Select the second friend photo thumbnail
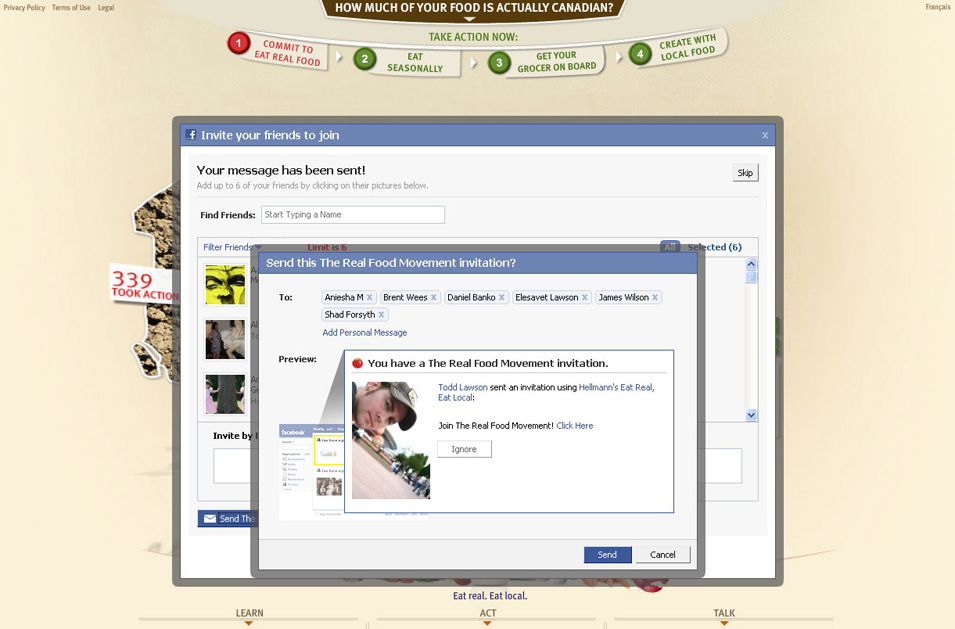The width and height of the screenshot is (955, 629). point(225,339)
